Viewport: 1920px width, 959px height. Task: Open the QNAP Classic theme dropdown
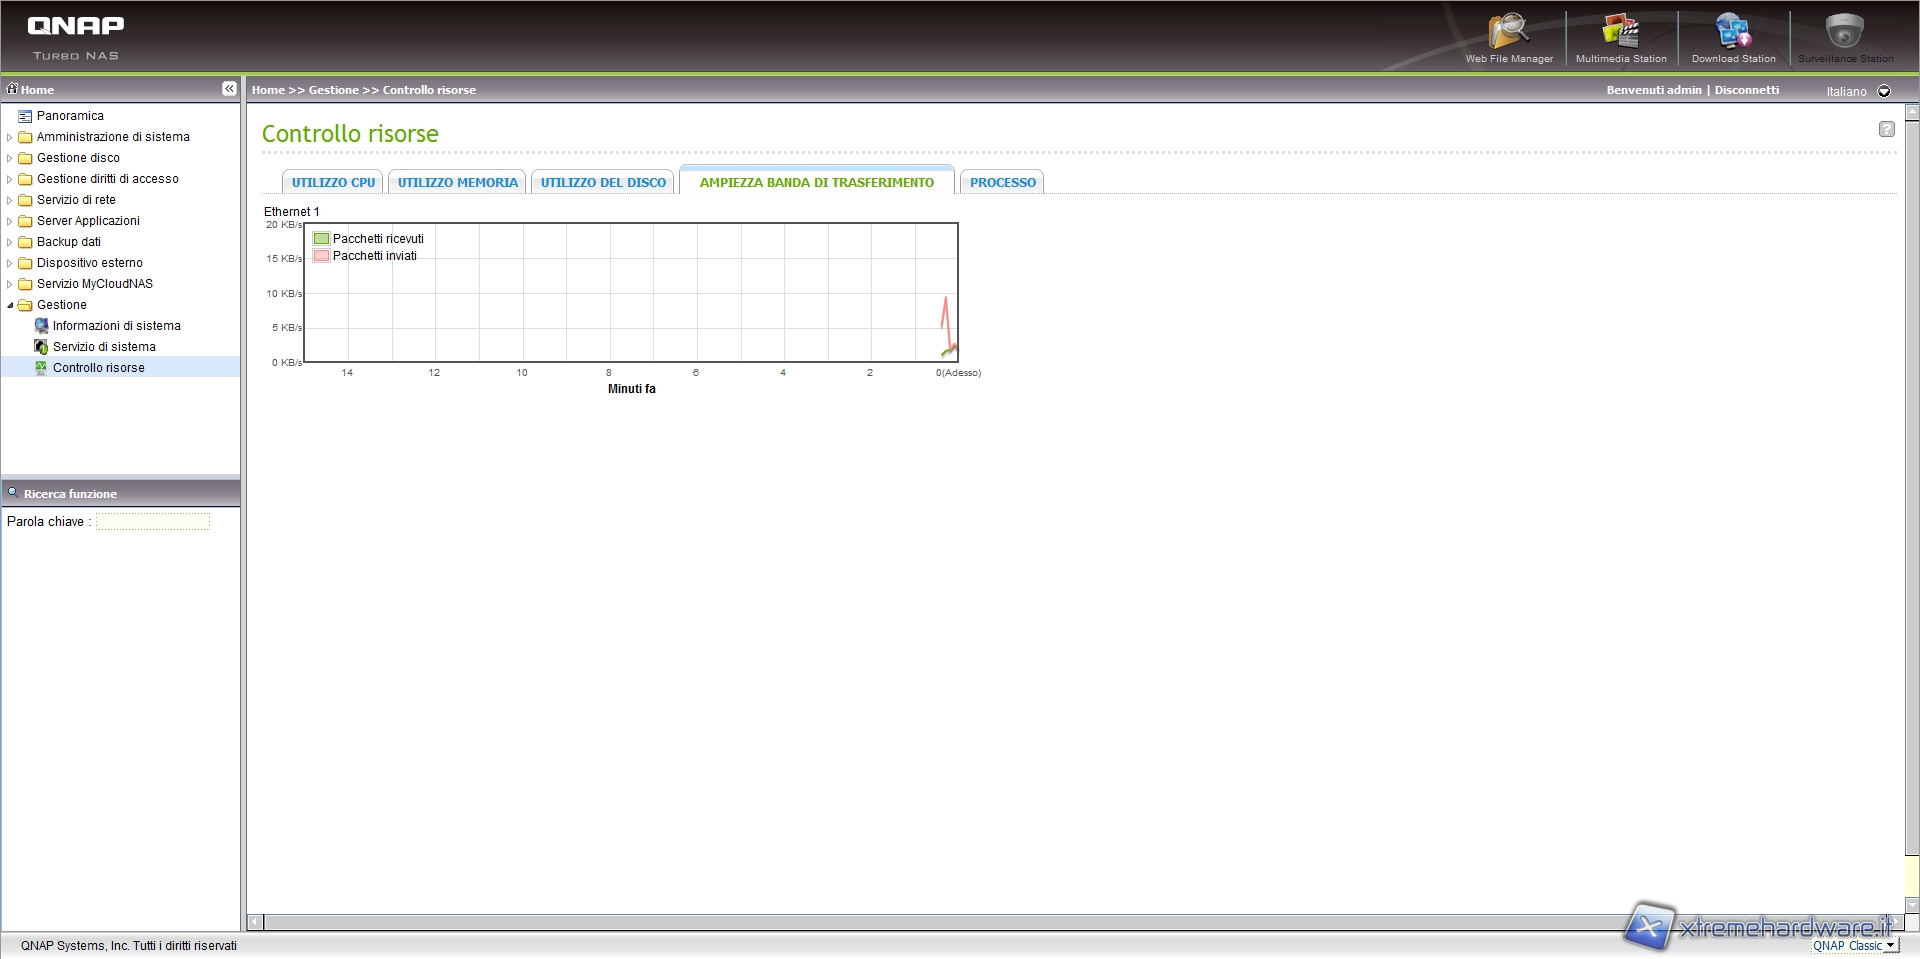[x=1890, y=946]
